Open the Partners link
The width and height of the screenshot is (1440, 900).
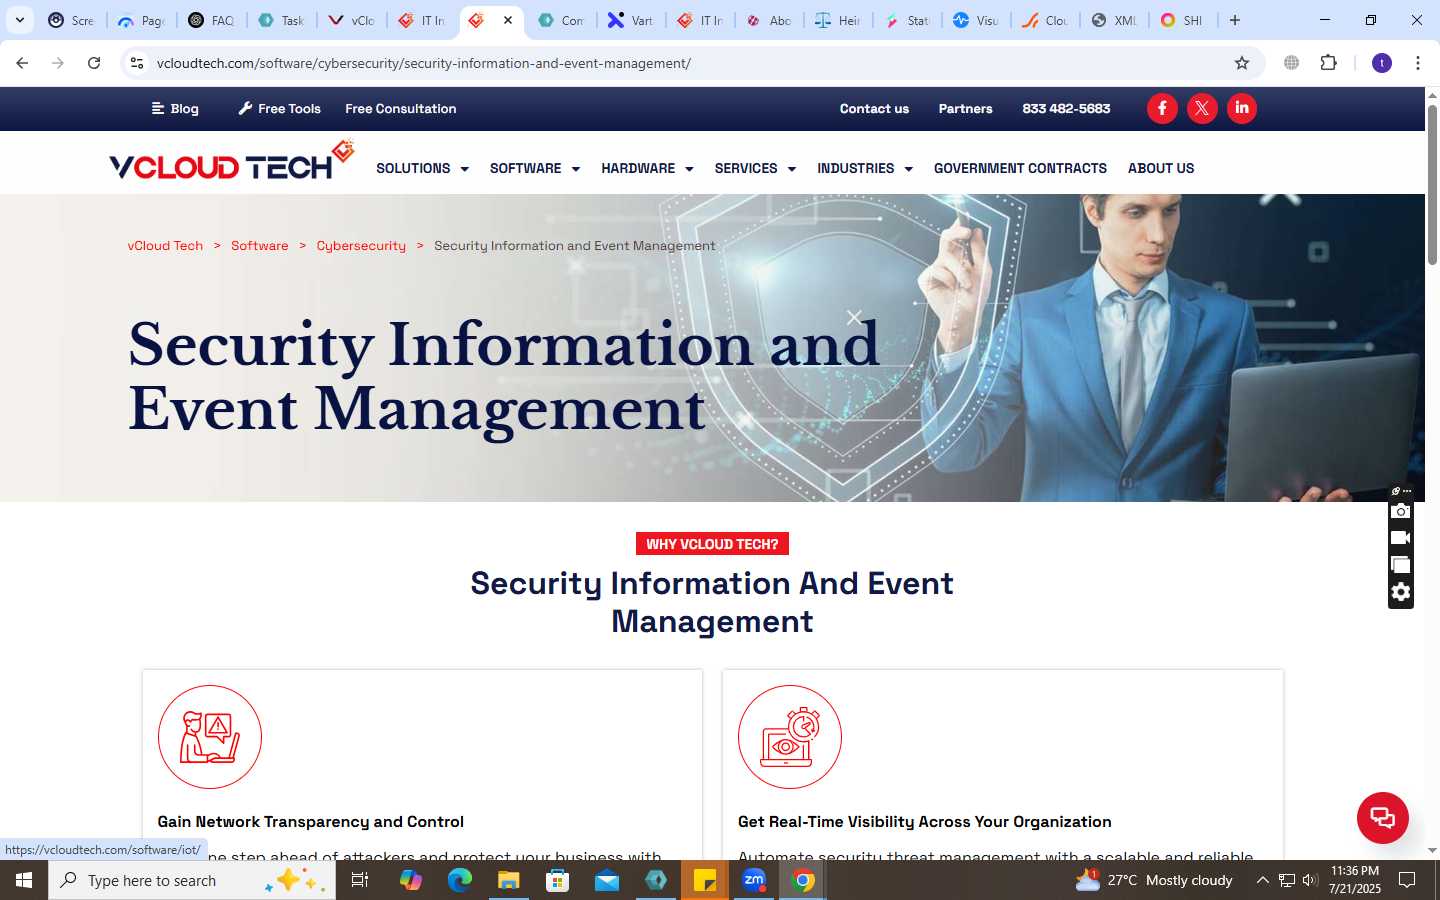coord(965,108)
